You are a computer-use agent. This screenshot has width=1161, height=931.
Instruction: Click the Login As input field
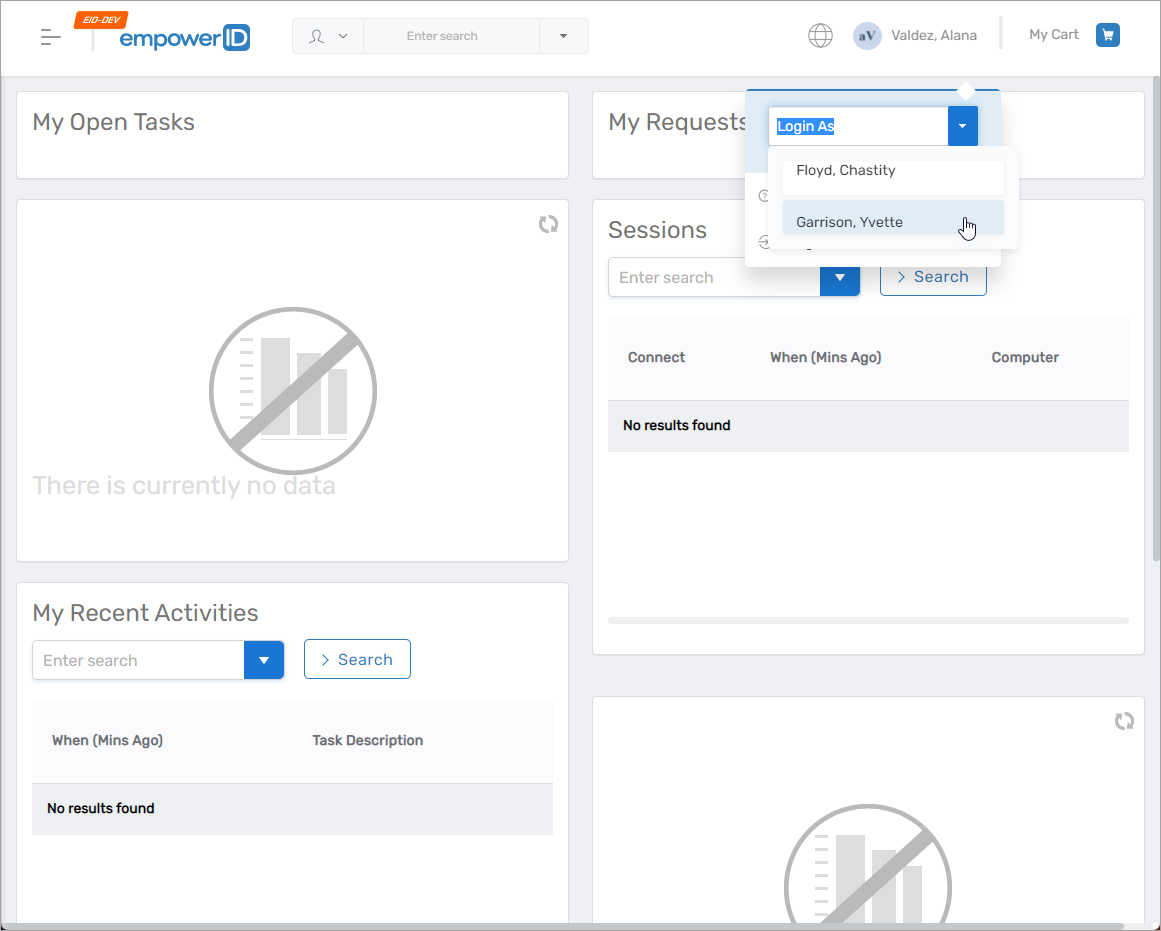[x=858, y=127]
